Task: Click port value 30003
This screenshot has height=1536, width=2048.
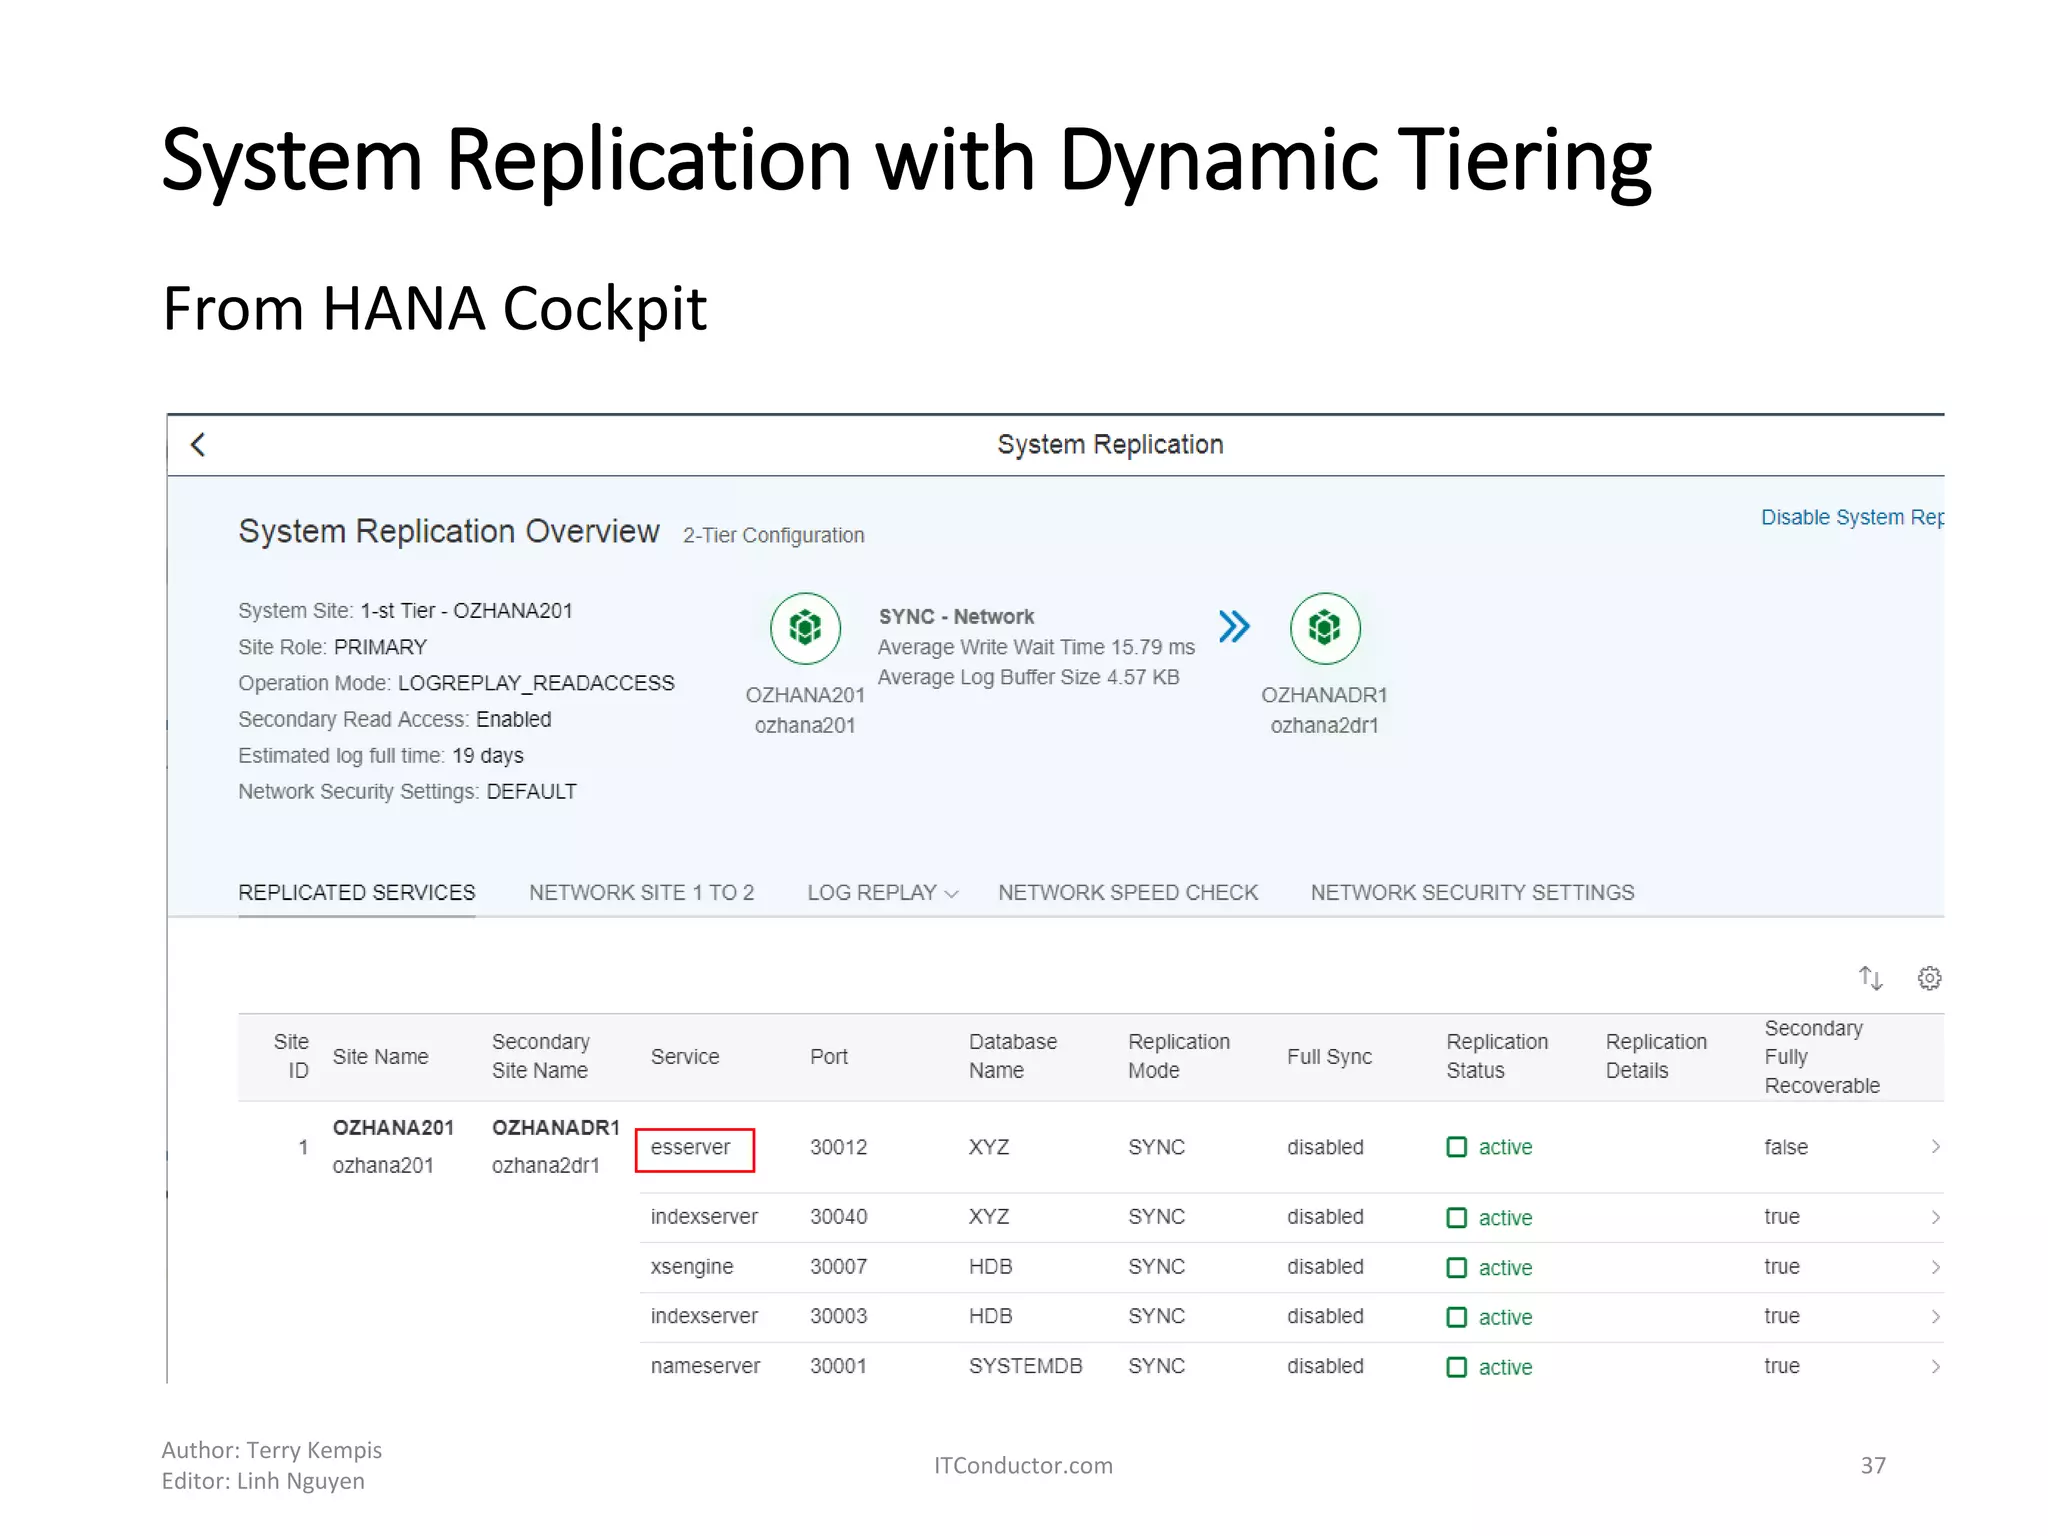Action: pos(838,1316)
